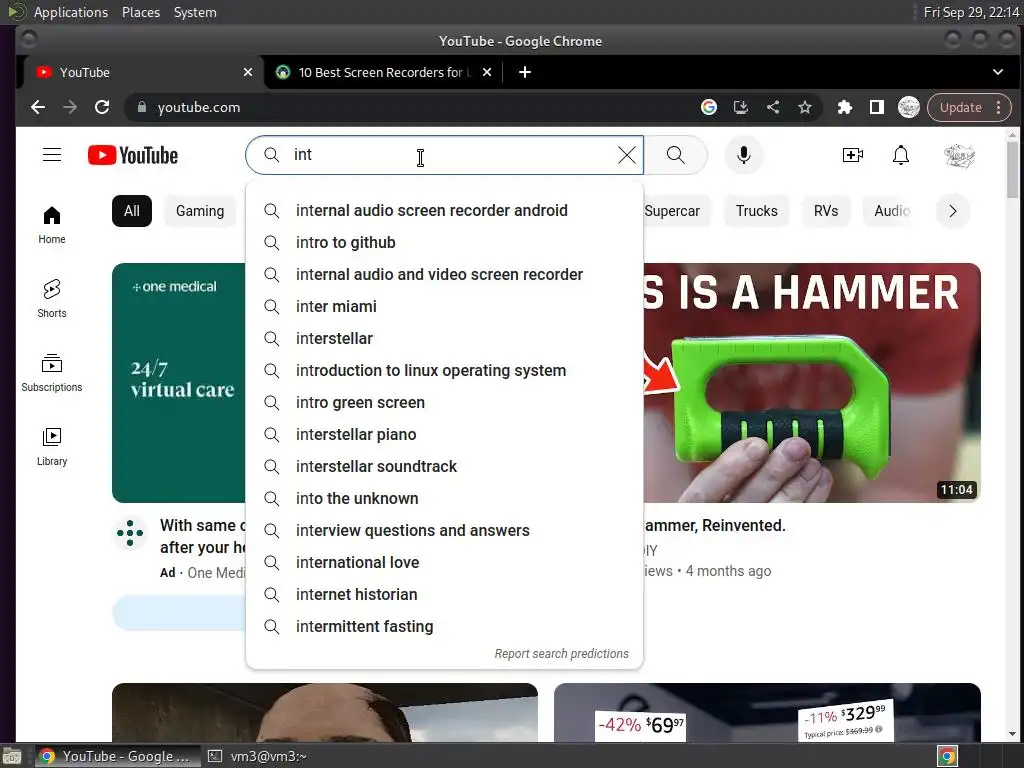This screenshot has height=768, width=1024.
Task: Select the All filter chip
Action: pyautogui.click(x=132, y=211)
